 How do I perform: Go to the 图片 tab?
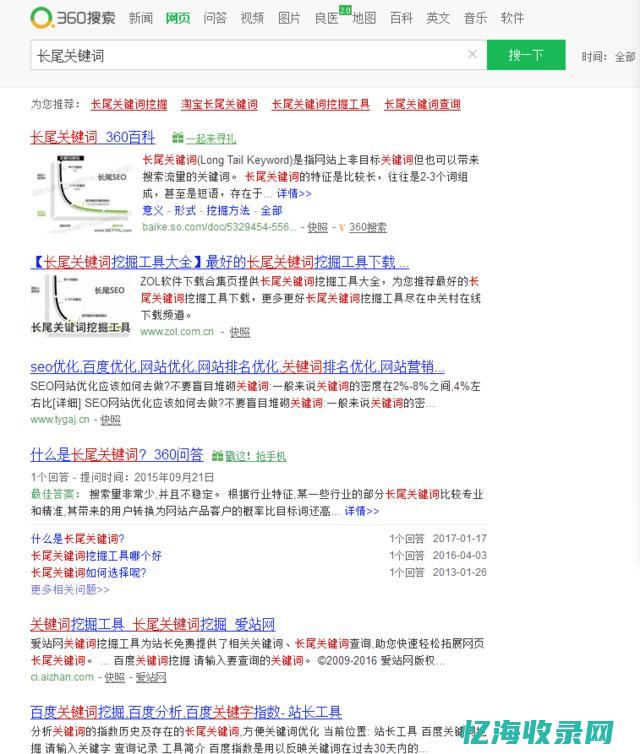(x=289, y=18)
